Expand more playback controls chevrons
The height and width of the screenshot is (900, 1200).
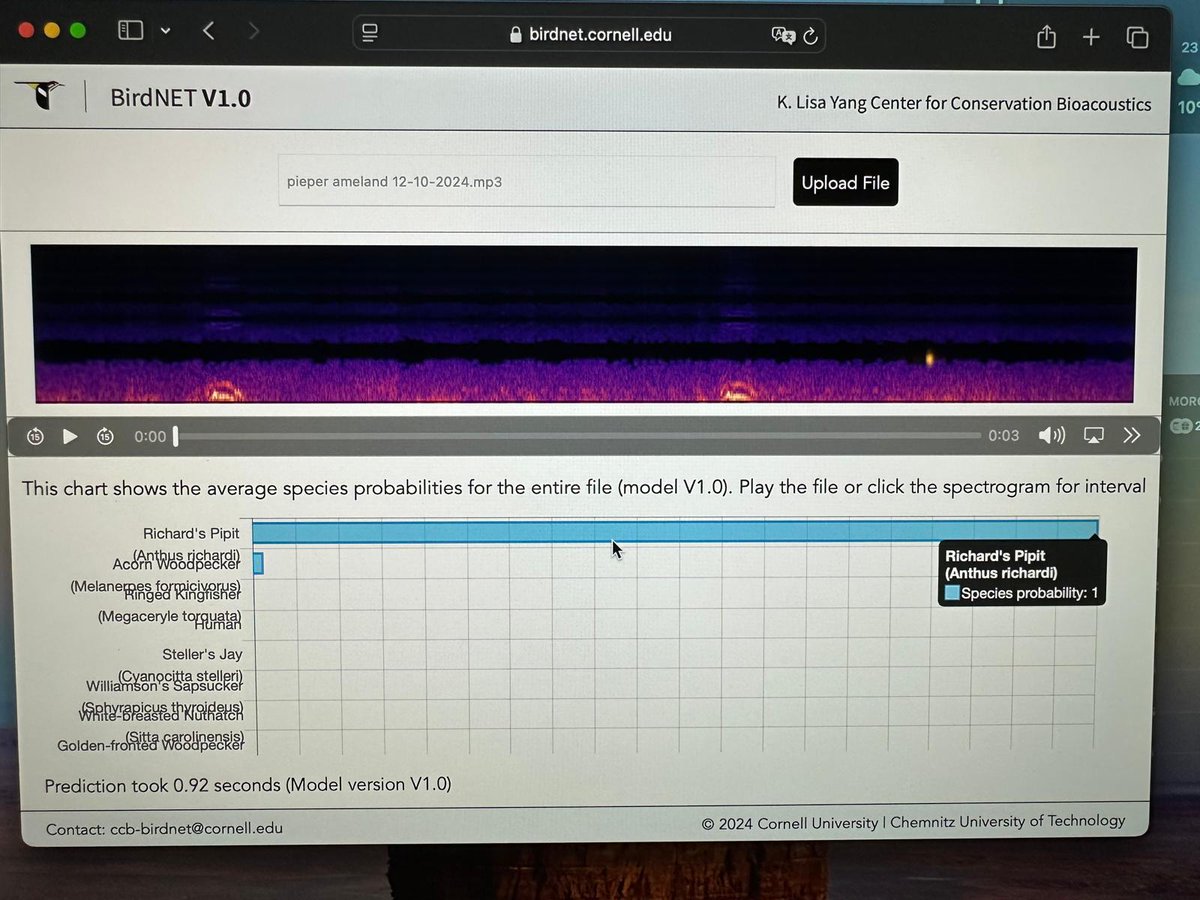(1132, 435)
